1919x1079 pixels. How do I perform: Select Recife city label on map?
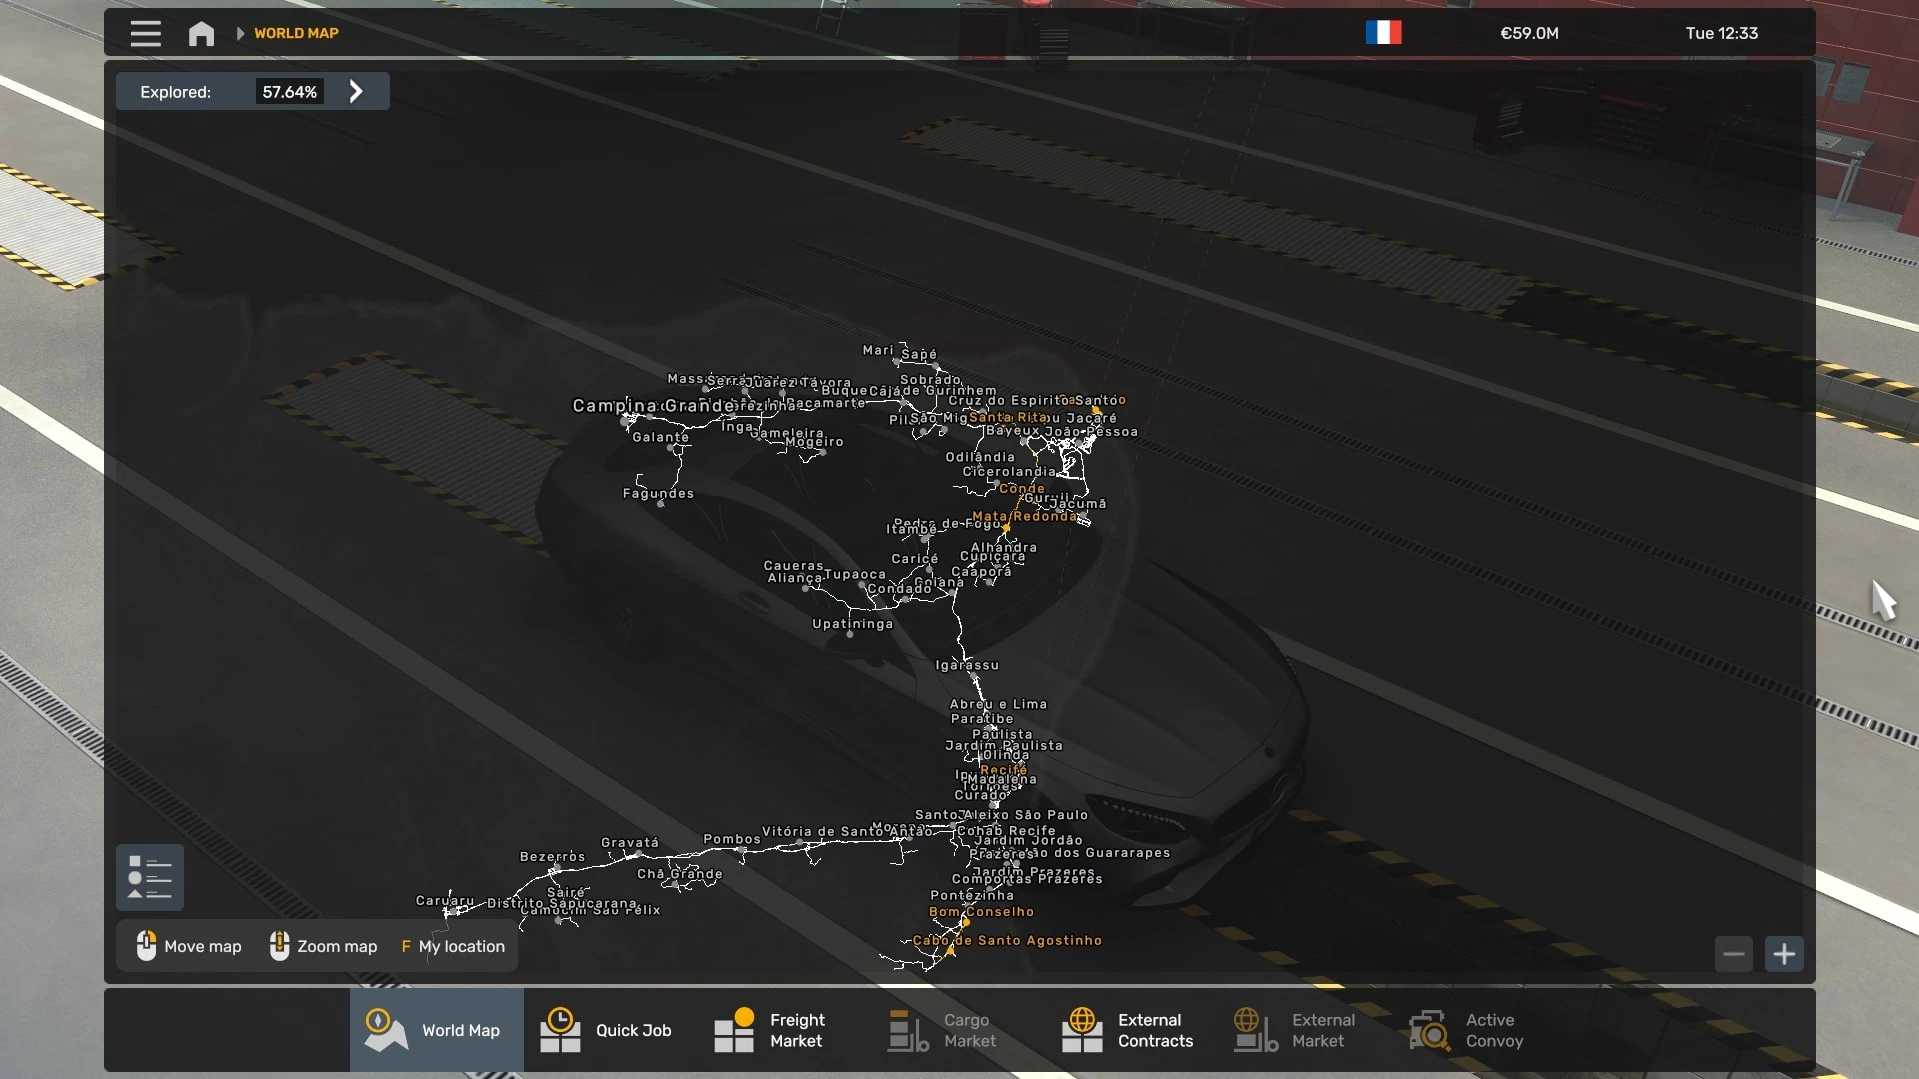click(x=1003, y=770)
